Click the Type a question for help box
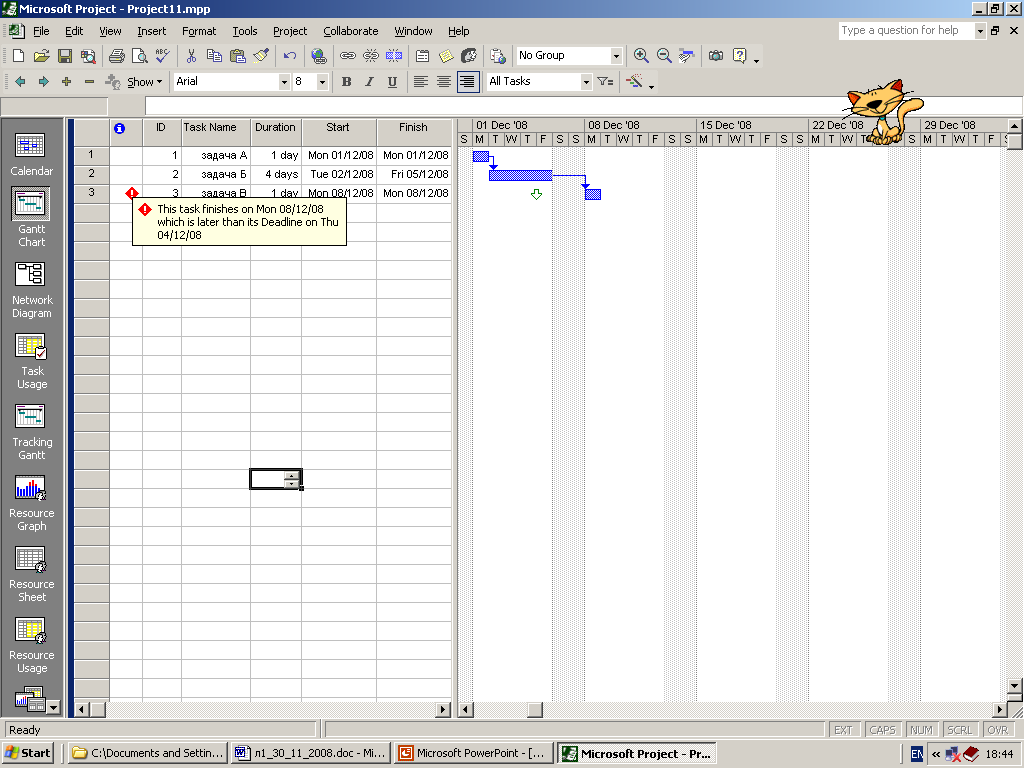 coord(906,31)
